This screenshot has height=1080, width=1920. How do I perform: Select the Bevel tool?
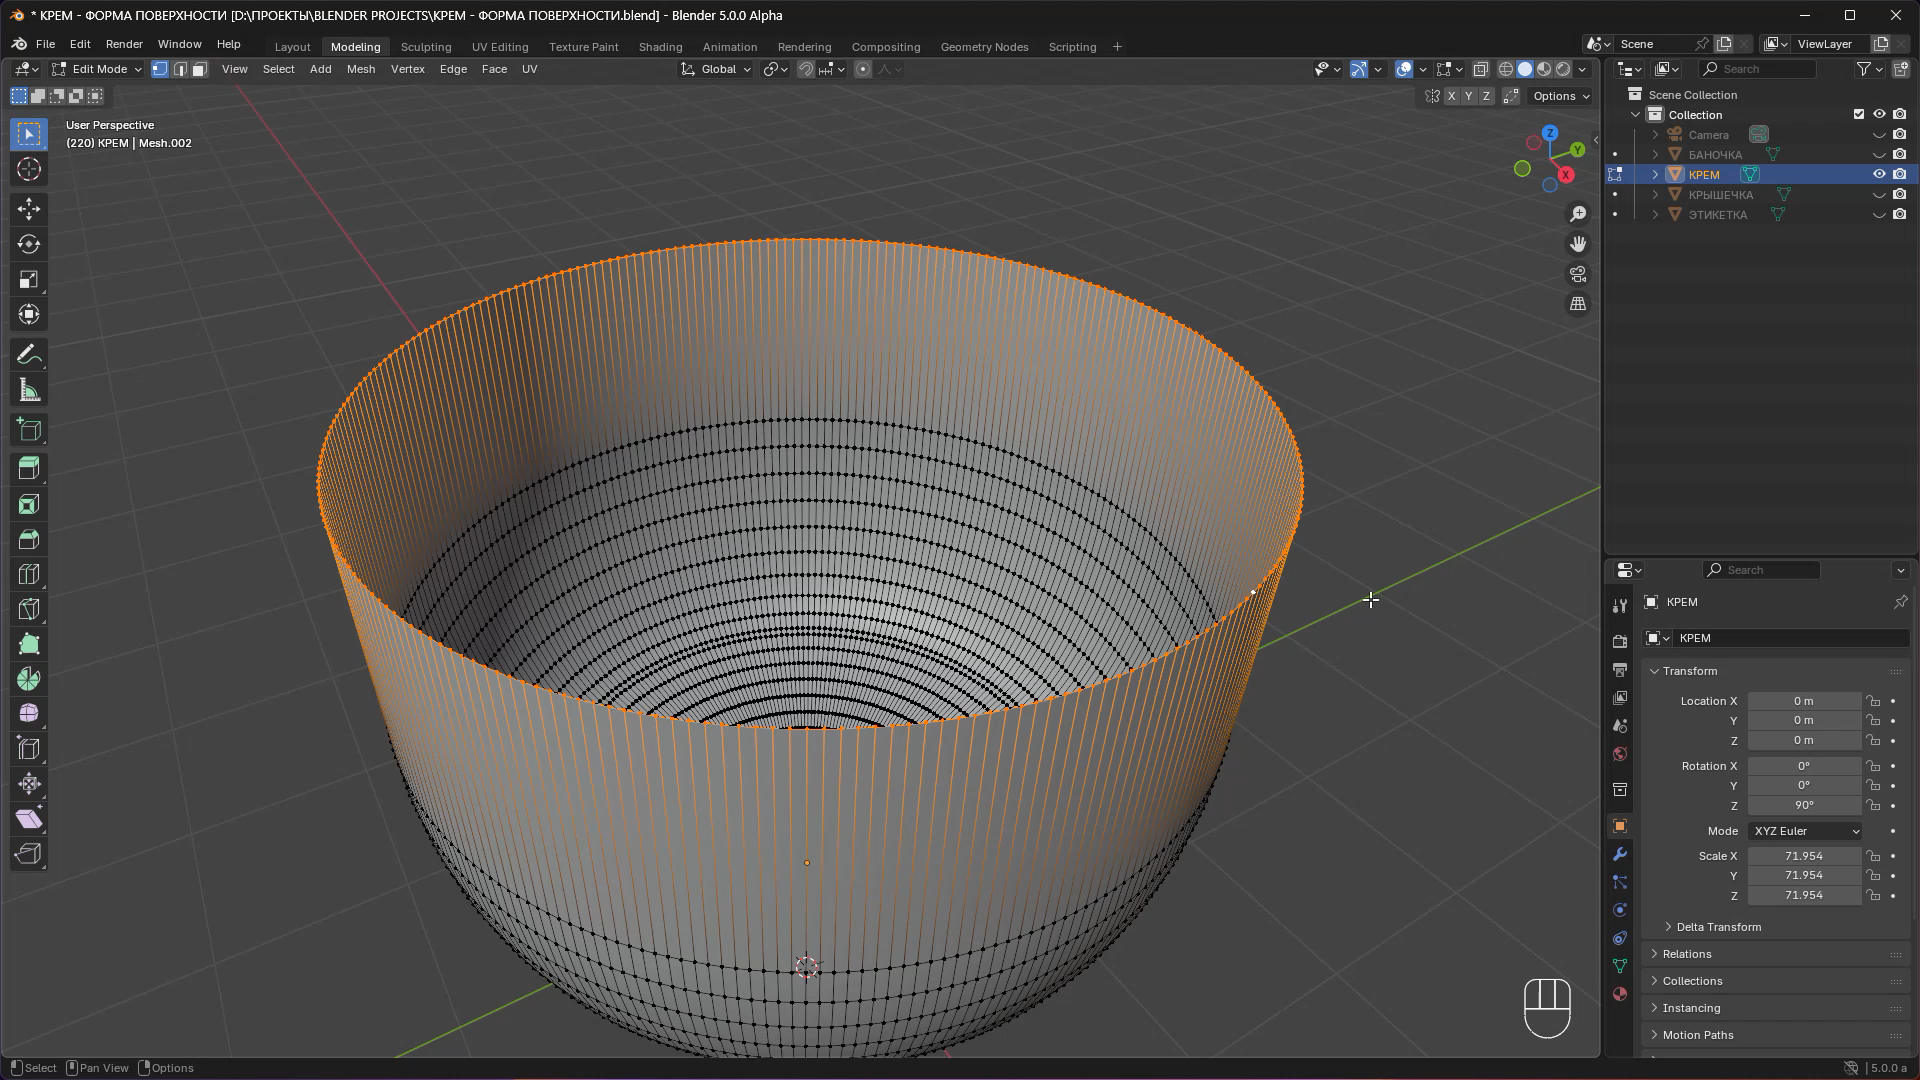click(x=29, y=539)
